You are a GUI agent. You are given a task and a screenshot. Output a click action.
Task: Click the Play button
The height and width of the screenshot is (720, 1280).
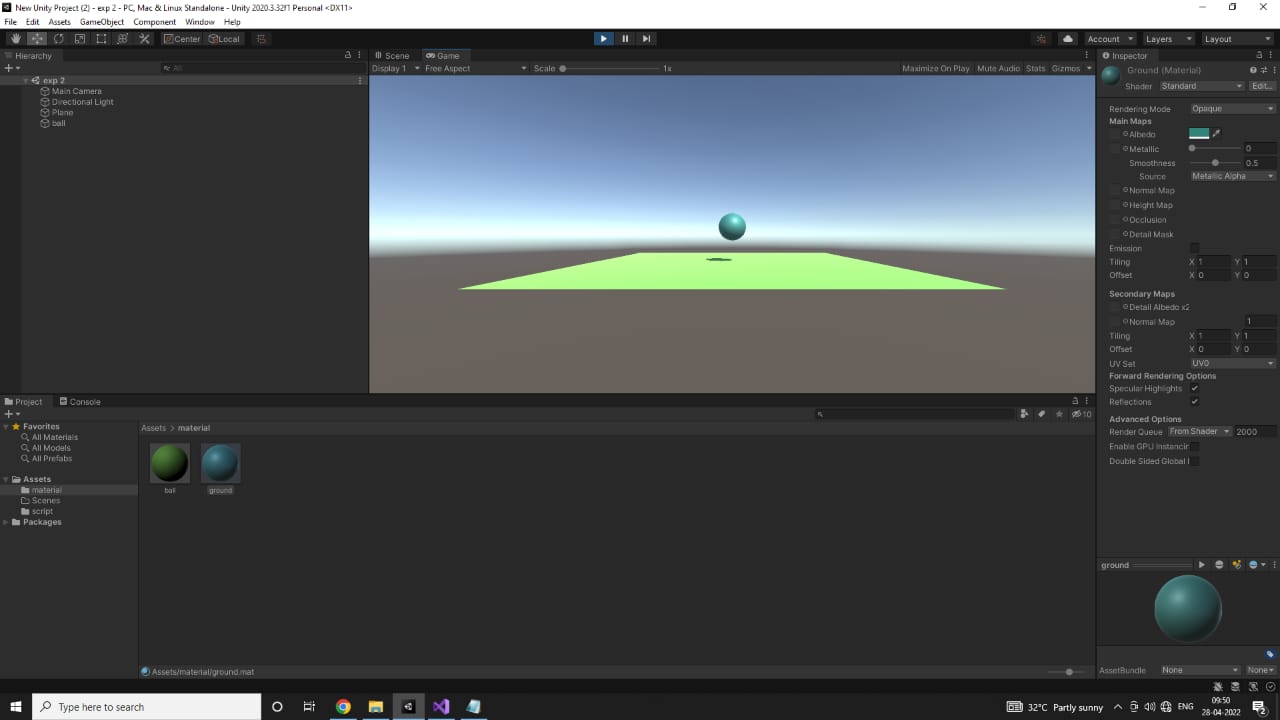tap(603, 39)
